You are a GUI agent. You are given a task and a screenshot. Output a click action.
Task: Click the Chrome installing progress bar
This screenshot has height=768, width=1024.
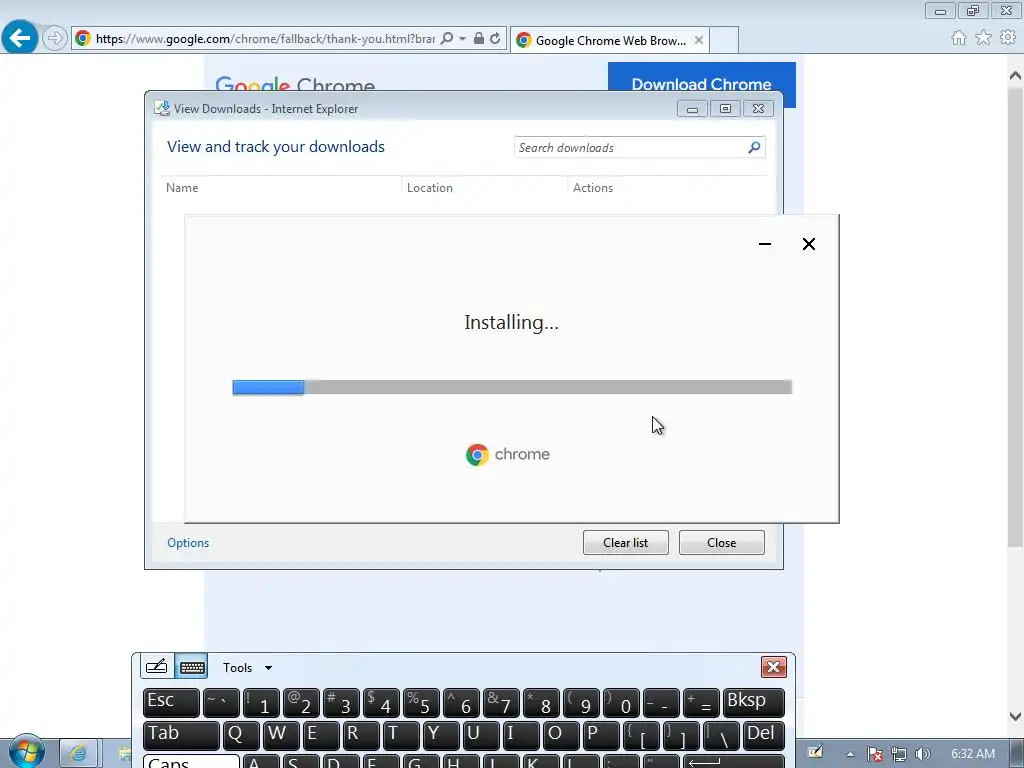512,387
